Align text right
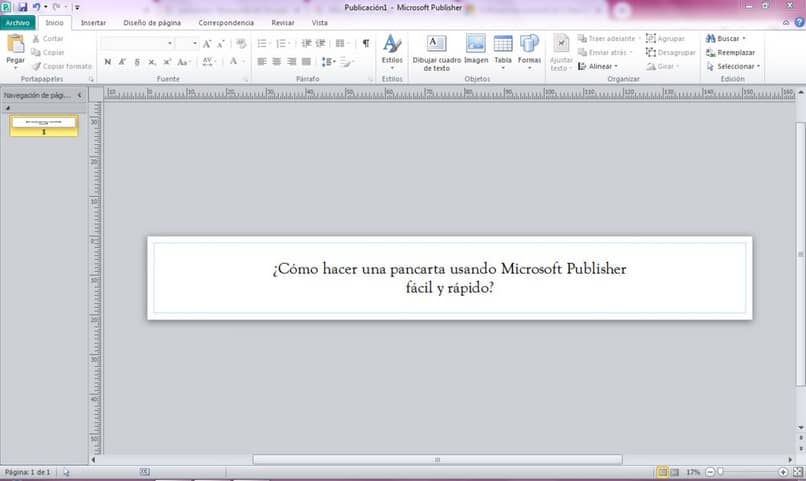The image size is (806, 481). [291, 62]
